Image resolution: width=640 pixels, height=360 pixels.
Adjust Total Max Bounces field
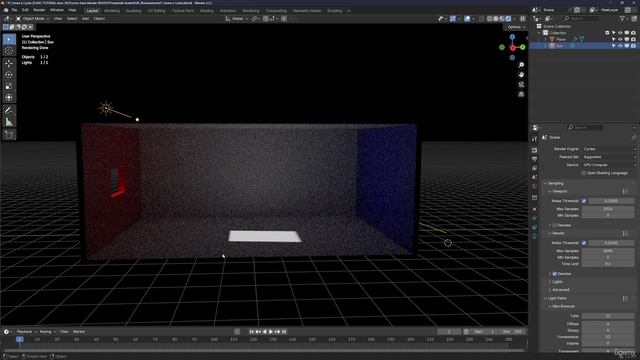(608, 316)
